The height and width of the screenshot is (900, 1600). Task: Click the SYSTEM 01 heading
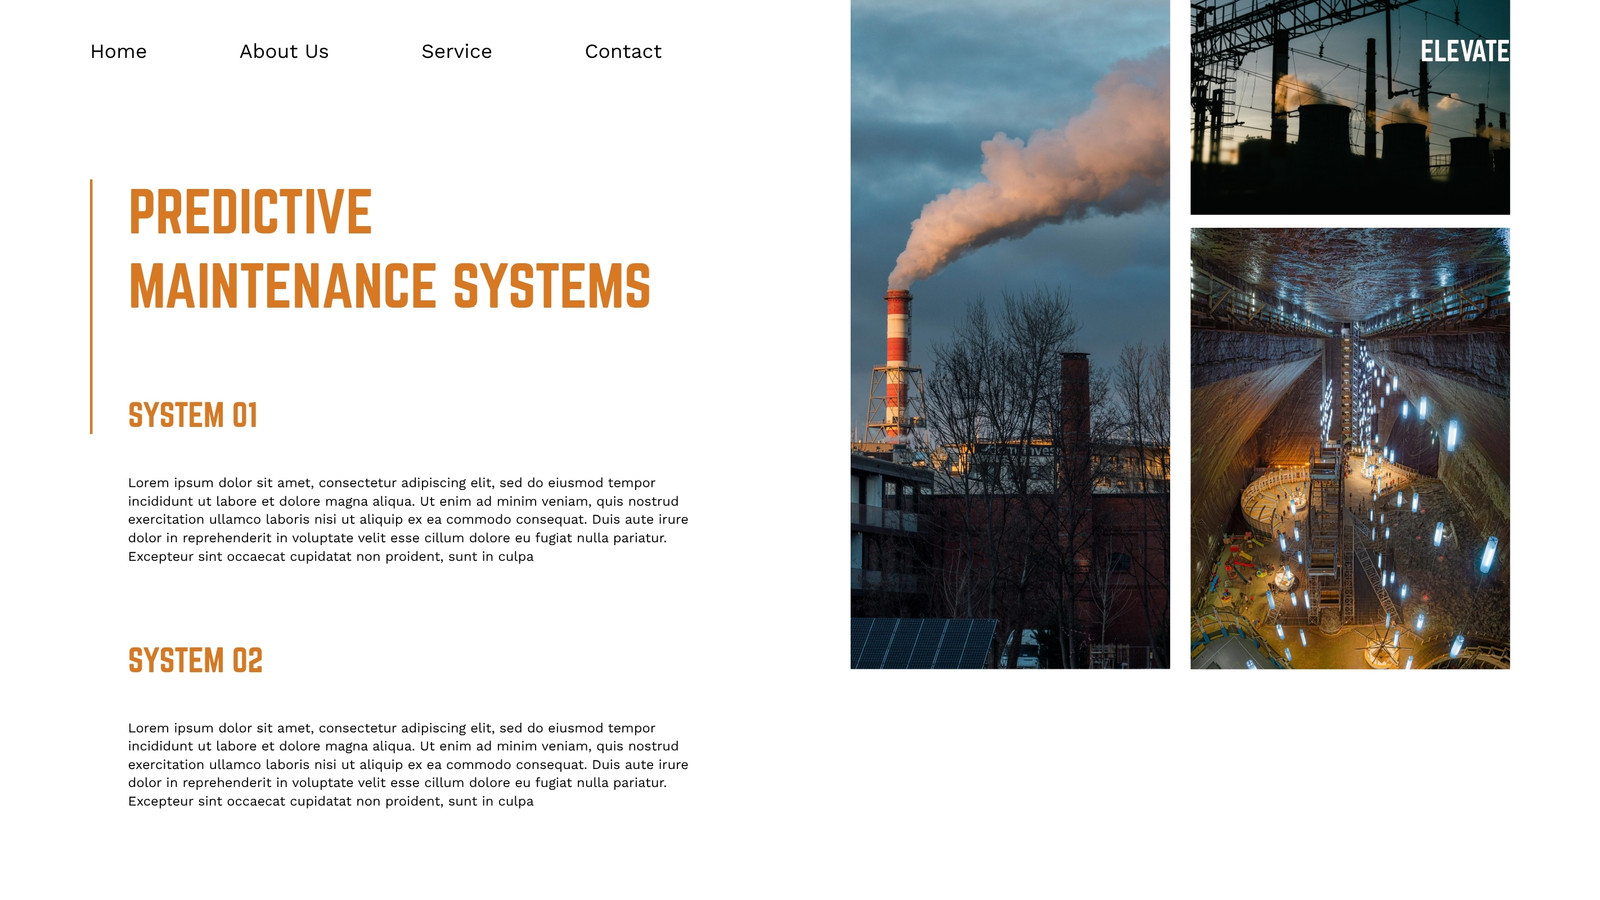(x=193, y=415)
